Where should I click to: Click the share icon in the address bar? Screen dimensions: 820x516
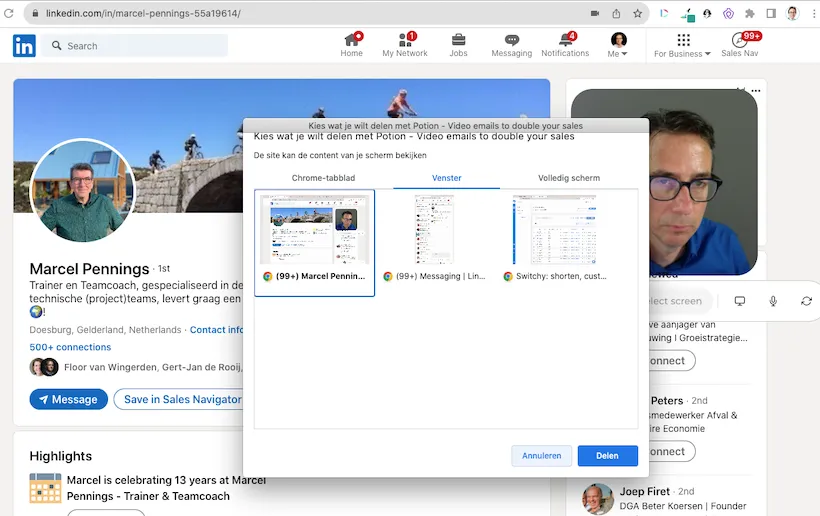[616, 14]
